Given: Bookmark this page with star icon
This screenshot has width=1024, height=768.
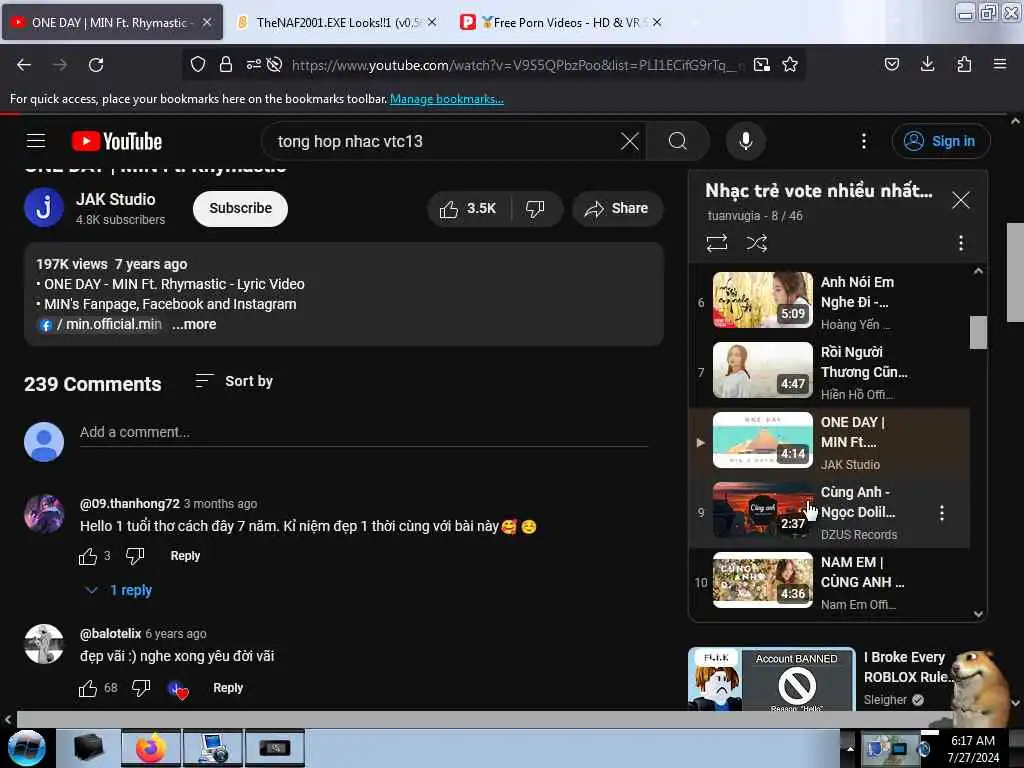Looking at the screenshot, I should (790, 65).
